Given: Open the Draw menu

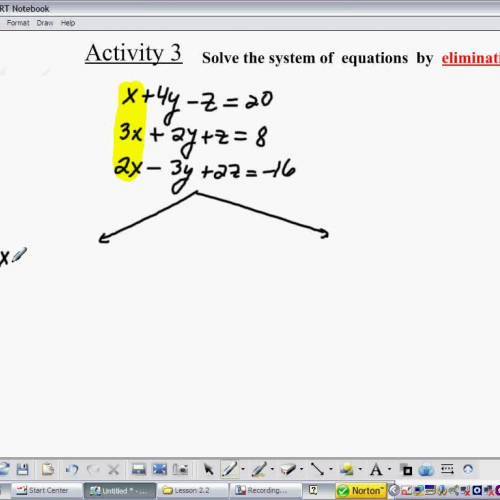Looking at the screenshot, I should click(45, 23).
